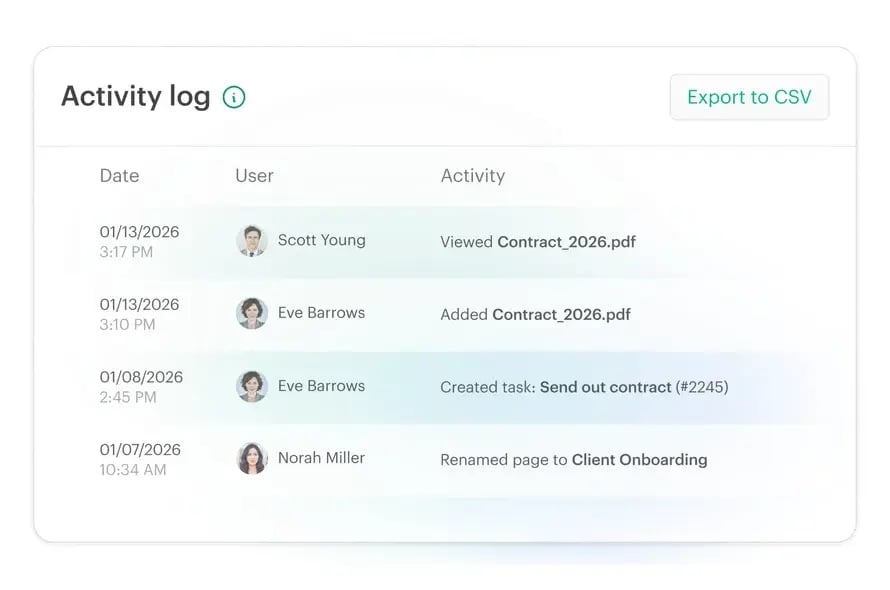Open the Added Contract_2026.pdf activity entry
Screen dimensions: 890x590
pos(535,315)
